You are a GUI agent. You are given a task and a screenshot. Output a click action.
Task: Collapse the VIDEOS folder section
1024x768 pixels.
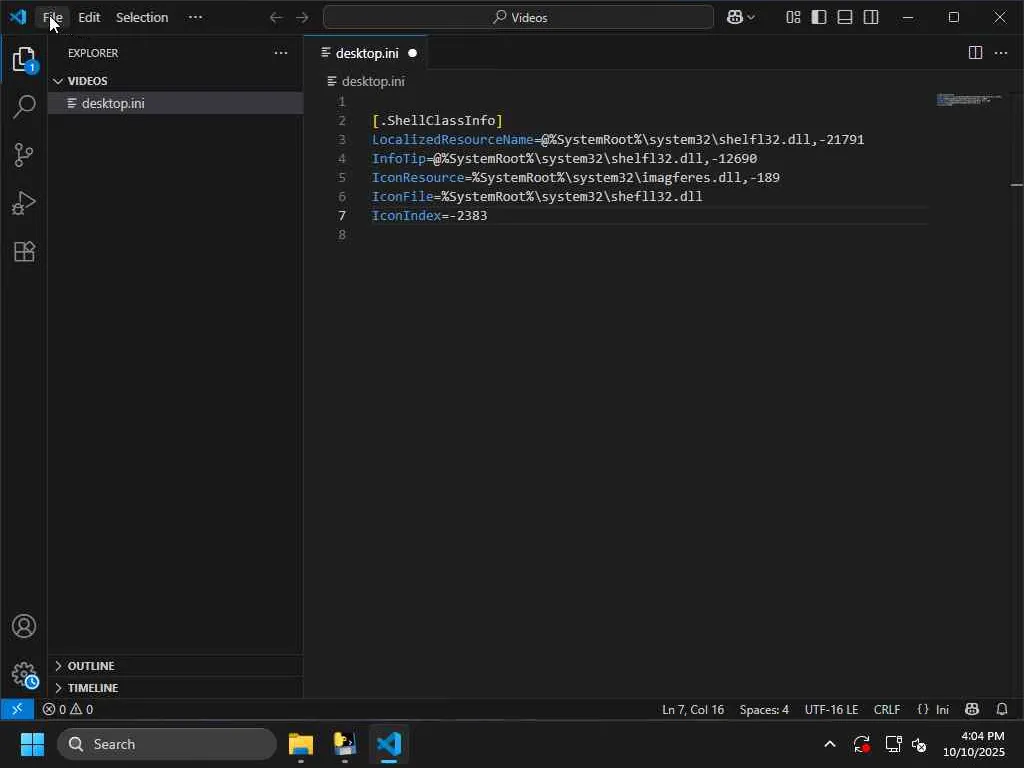pyautogui.click(x=87, y=81)
